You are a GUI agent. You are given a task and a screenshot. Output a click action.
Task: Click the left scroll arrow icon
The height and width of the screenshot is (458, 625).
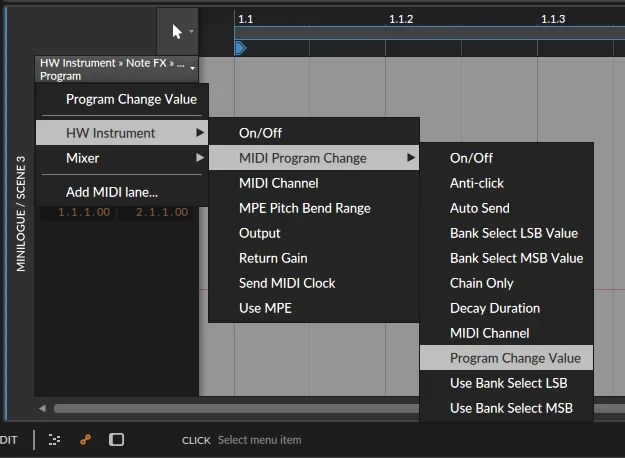click(42, 408)
